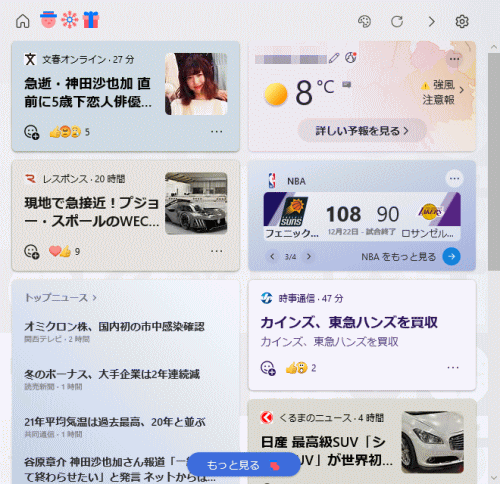500x484 pixels.
Task: Open more options for 文春オンライン card
Action: coord(216,132)
